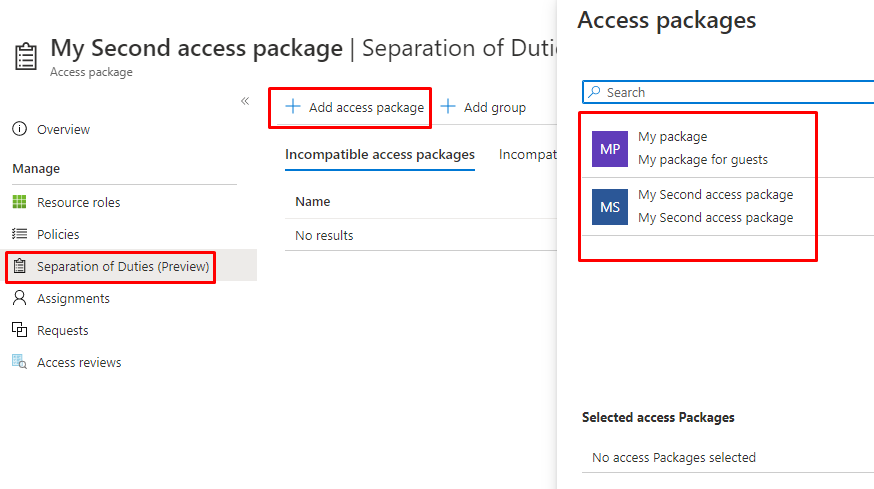Click the Name column header

pos(313,201)
